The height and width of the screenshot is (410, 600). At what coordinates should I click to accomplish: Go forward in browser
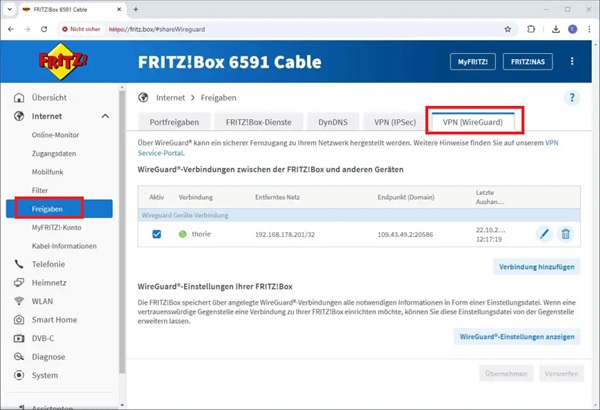point(27,29)
